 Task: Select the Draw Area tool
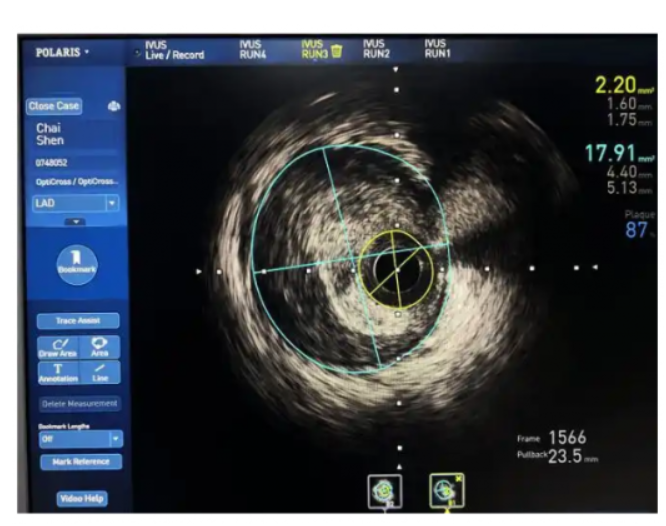pyautogui.click(x=58, y=347)
